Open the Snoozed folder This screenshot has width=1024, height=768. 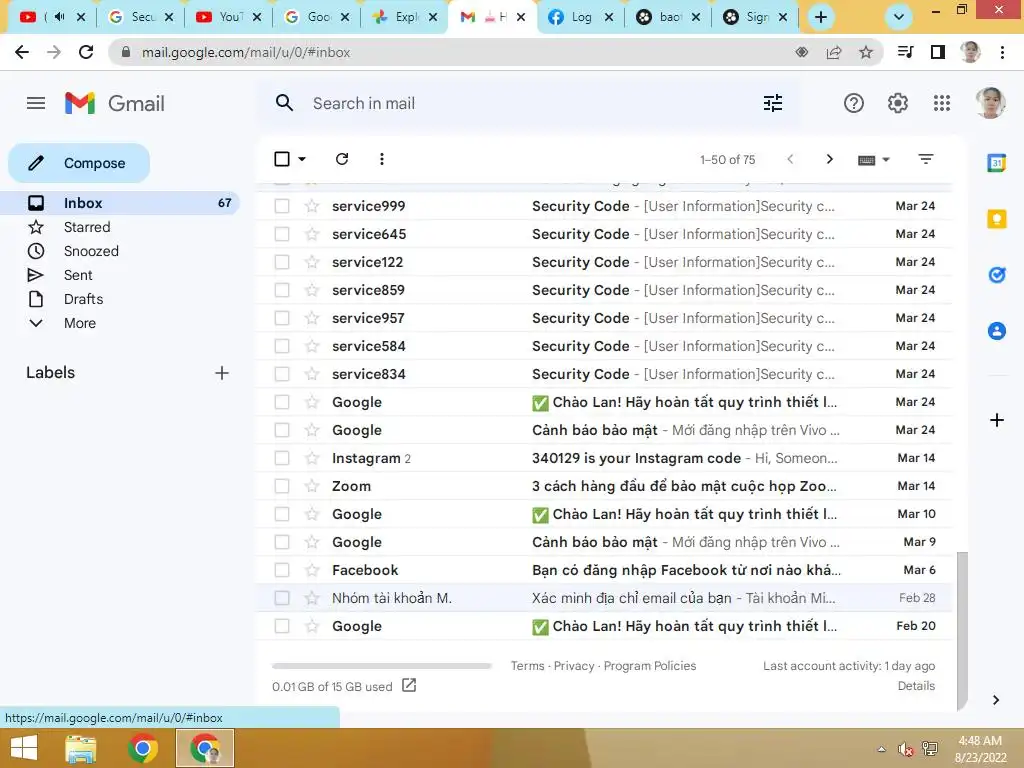pos(91,251)
